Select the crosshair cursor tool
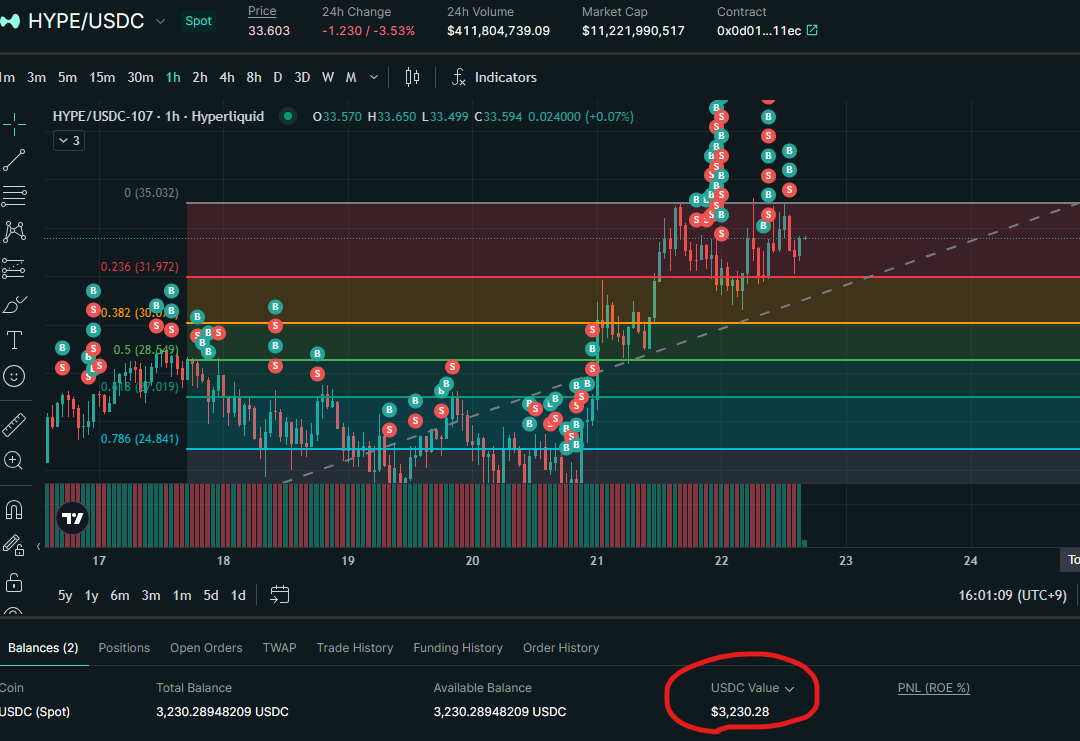The width and height of the screenshot is (1080, 741). pos(14,124)
